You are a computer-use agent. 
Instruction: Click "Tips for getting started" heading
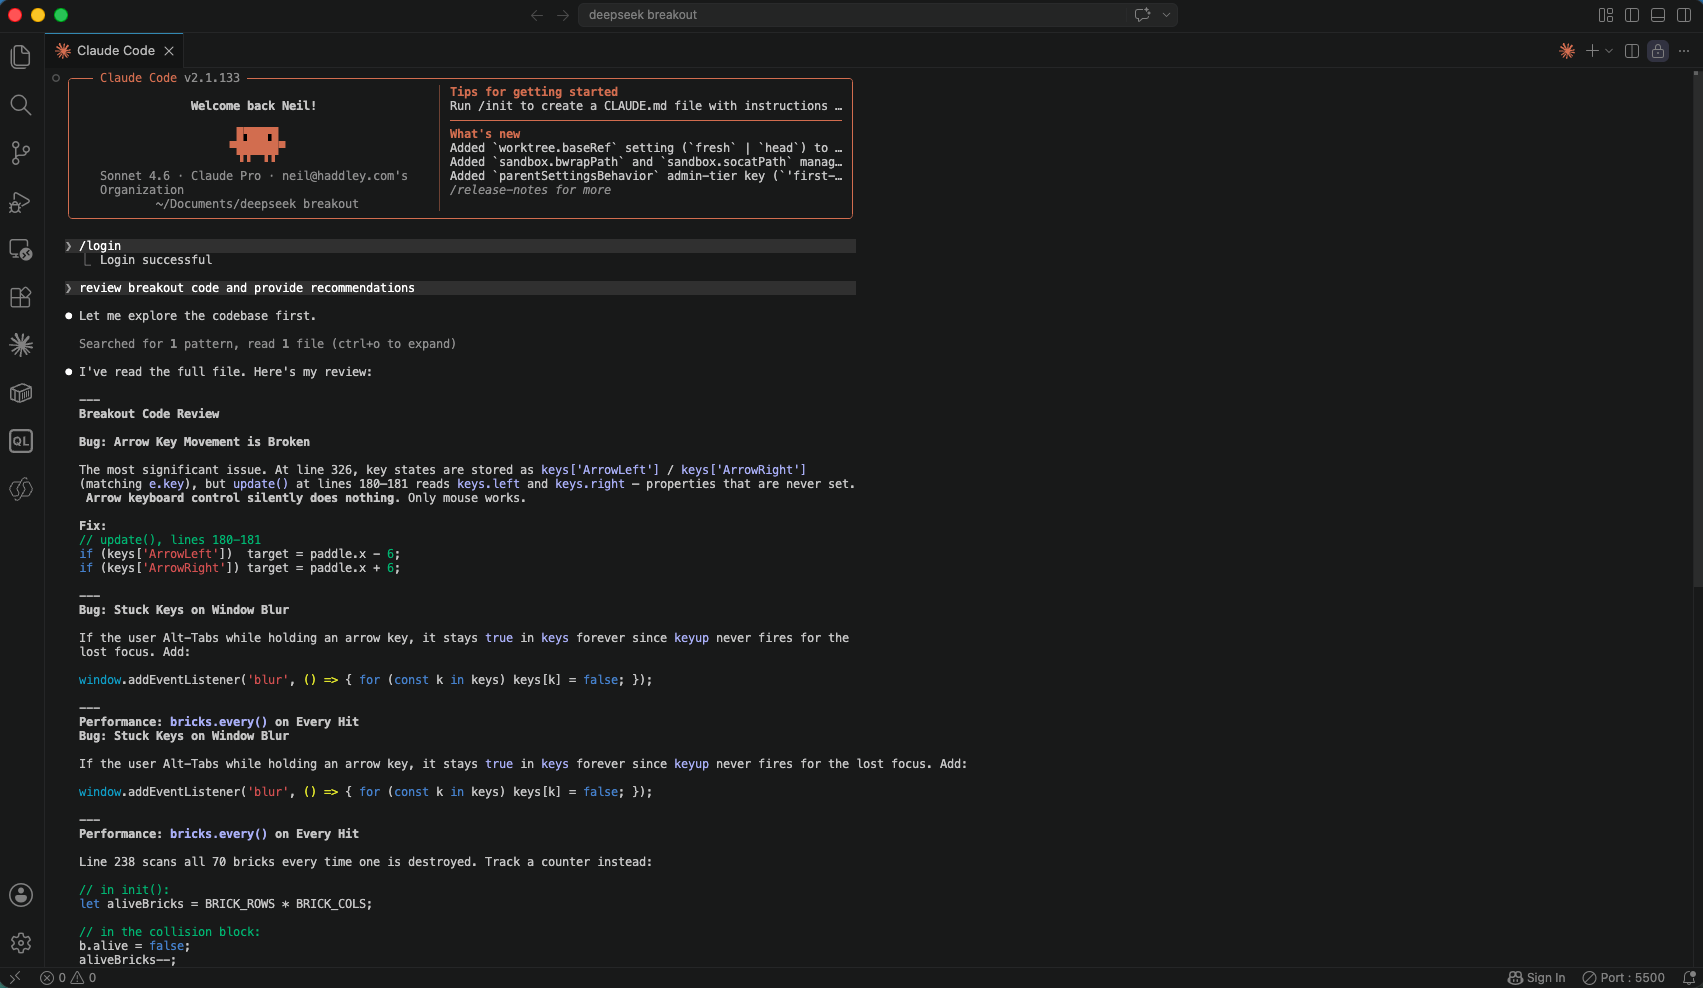click(x=534, y=92)
